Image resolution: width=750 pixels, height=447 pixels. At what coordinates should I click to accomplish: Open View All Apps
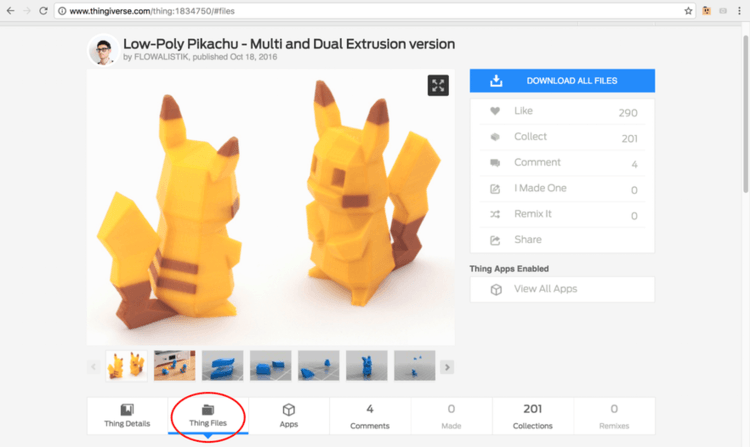(562, 289)
